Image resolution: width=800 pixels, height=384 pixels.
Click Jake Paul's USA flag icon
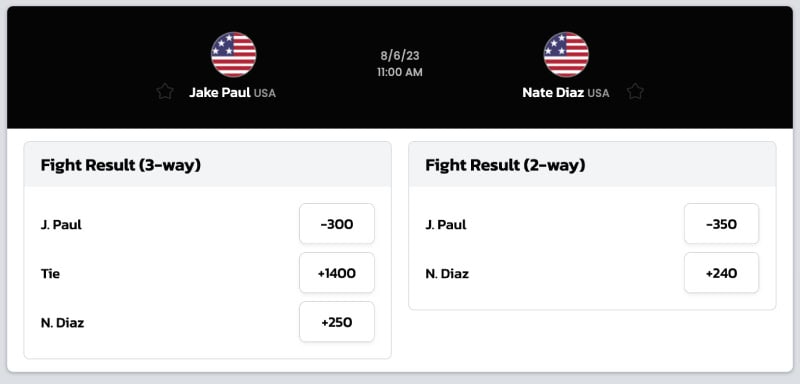click(234, 55)
